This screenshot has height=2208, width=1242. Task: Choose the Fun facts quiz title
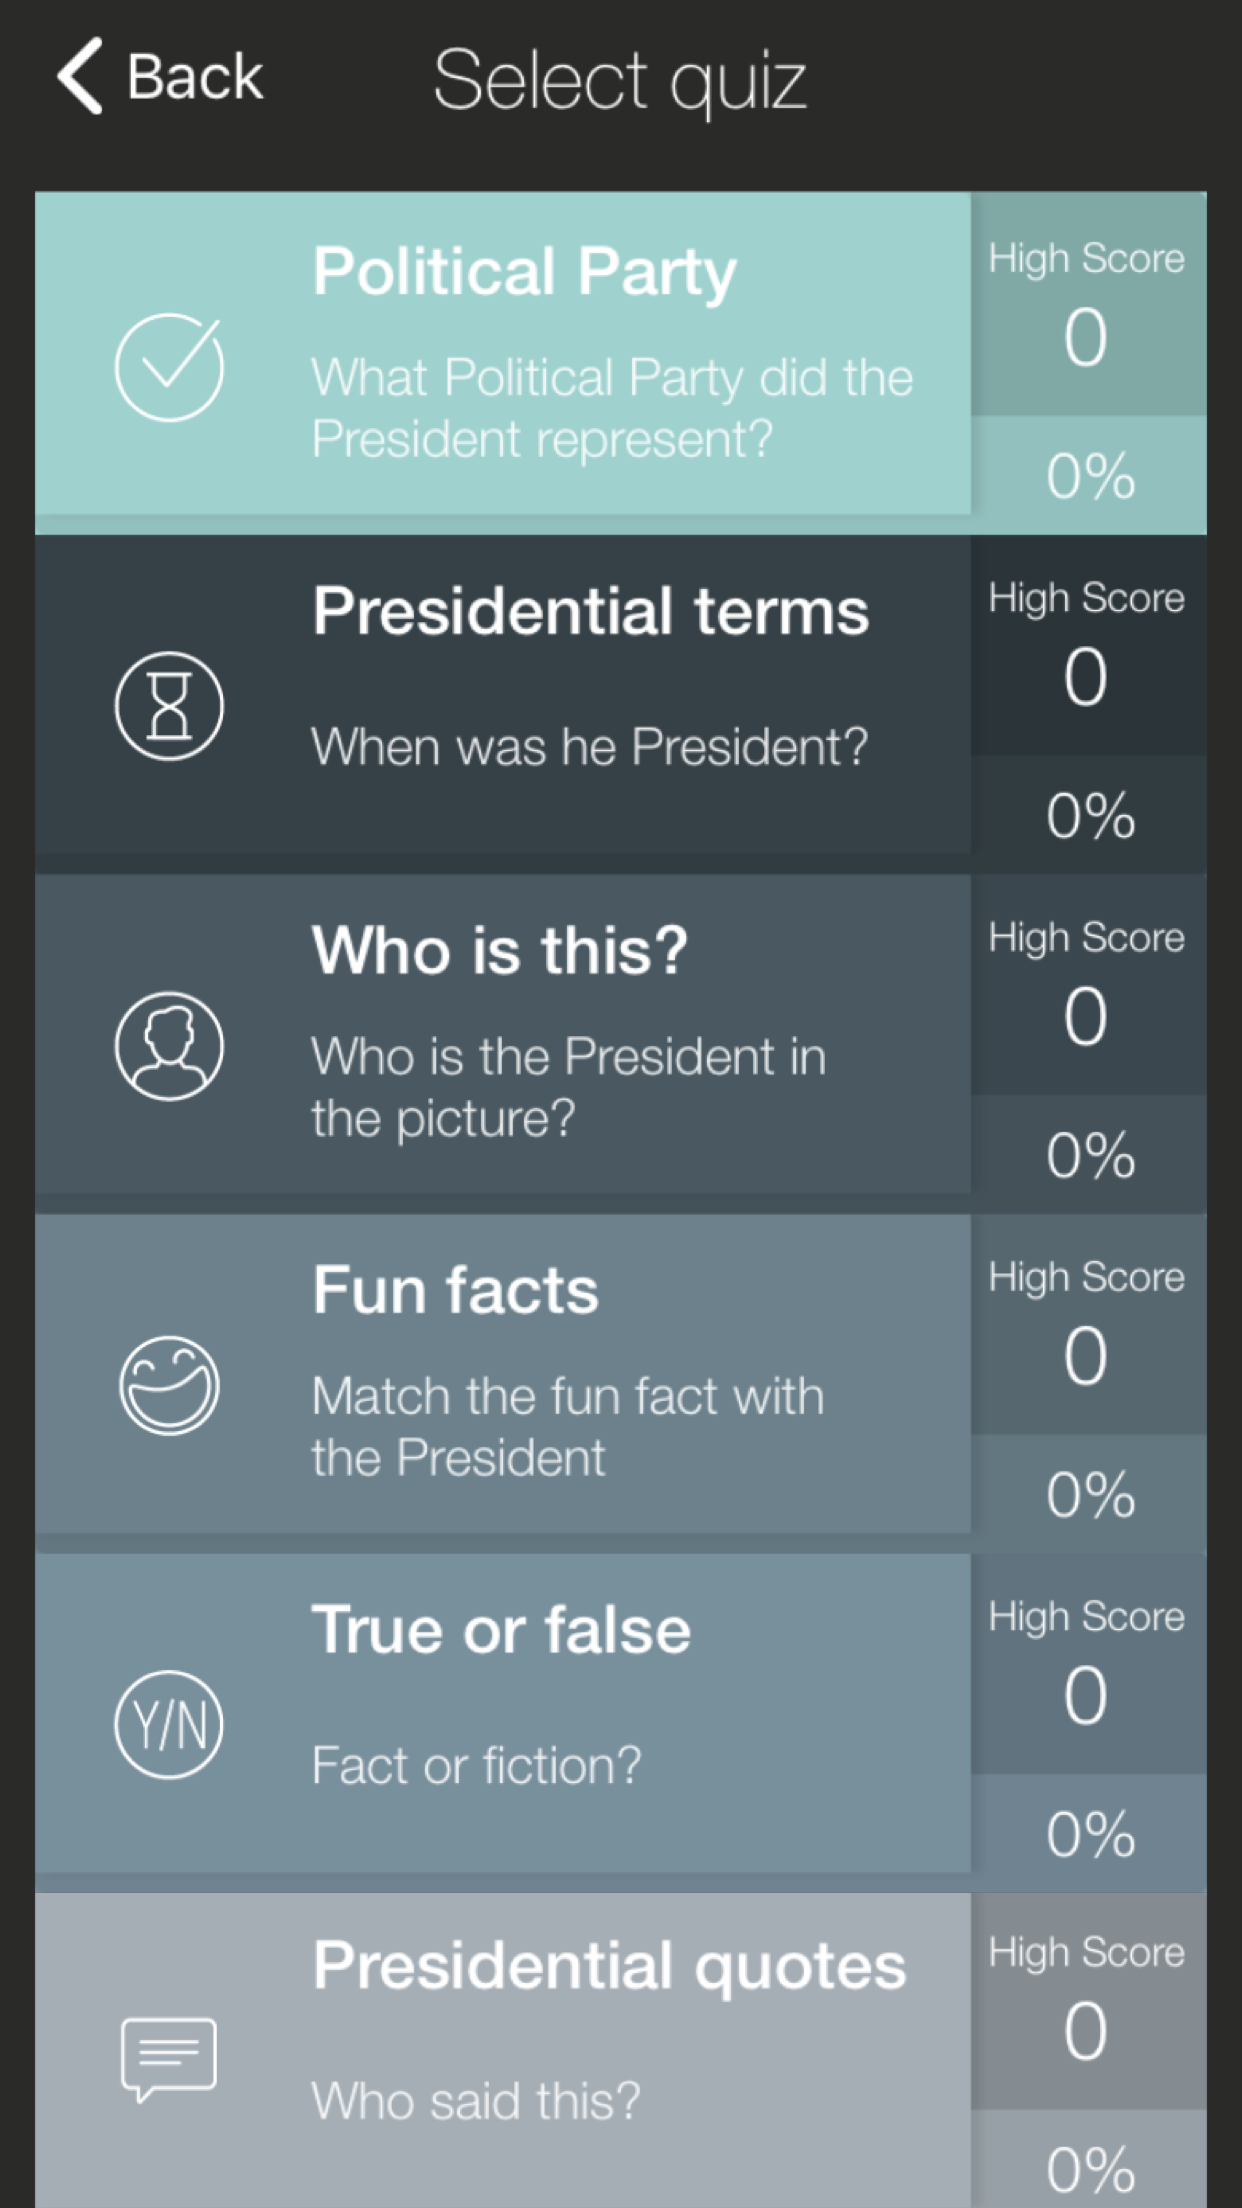455,1290
